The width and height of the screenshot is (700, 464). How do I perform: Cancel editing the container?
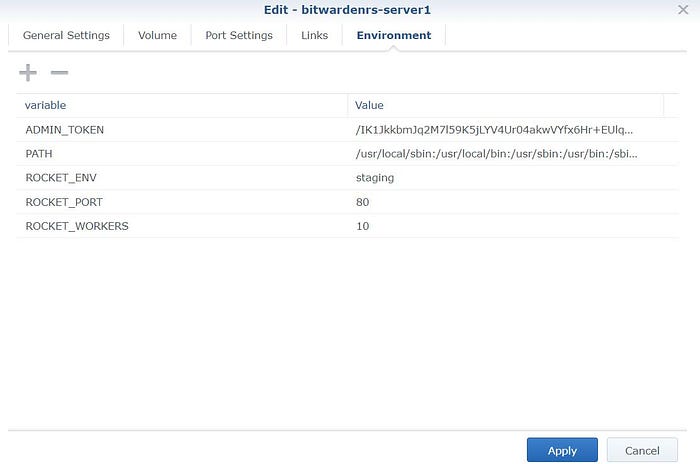(x=642, y=450)
